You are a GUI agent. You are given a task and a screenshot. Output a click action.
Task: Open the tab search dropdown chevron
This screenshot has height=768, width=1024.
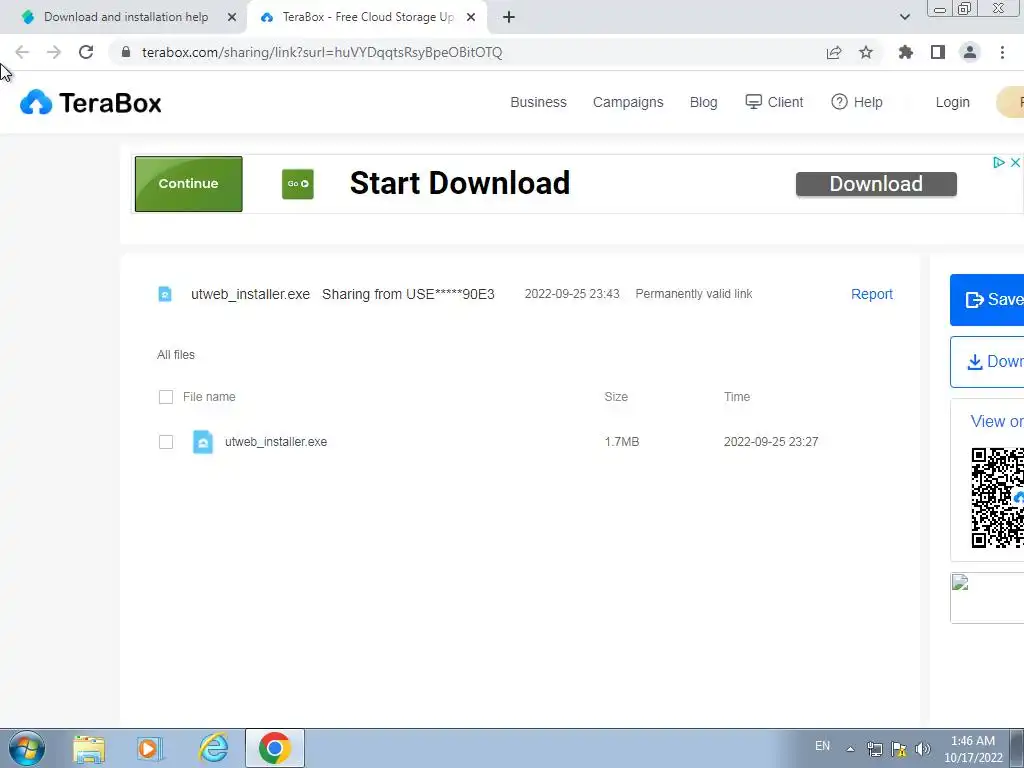[904, 17]
